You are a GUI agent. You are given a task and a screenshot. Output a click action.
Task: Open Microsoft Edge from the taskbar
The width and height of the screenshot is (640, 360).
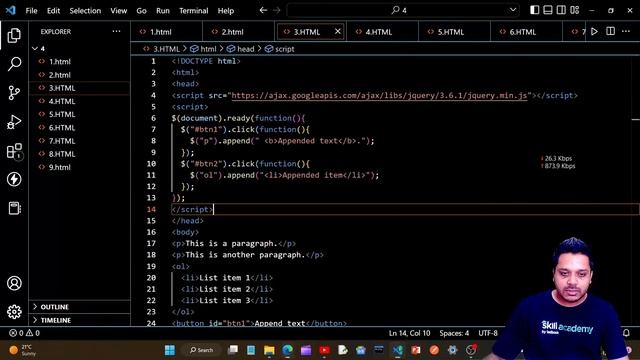tap(288, 350)
